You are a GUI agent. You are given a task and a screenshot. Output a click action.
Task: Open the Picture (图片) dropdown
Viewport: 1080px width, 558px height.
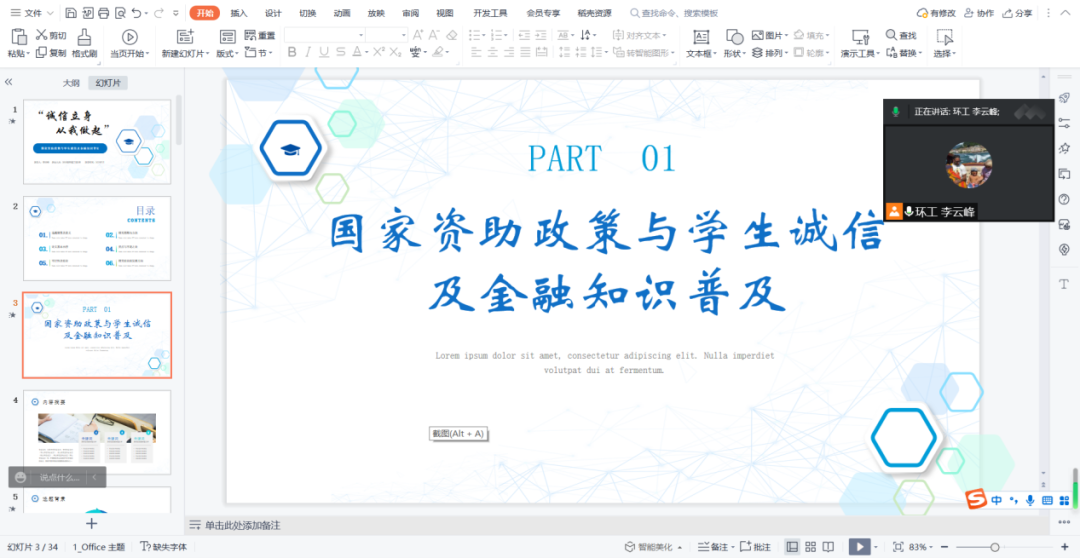(x=769, y=35)
